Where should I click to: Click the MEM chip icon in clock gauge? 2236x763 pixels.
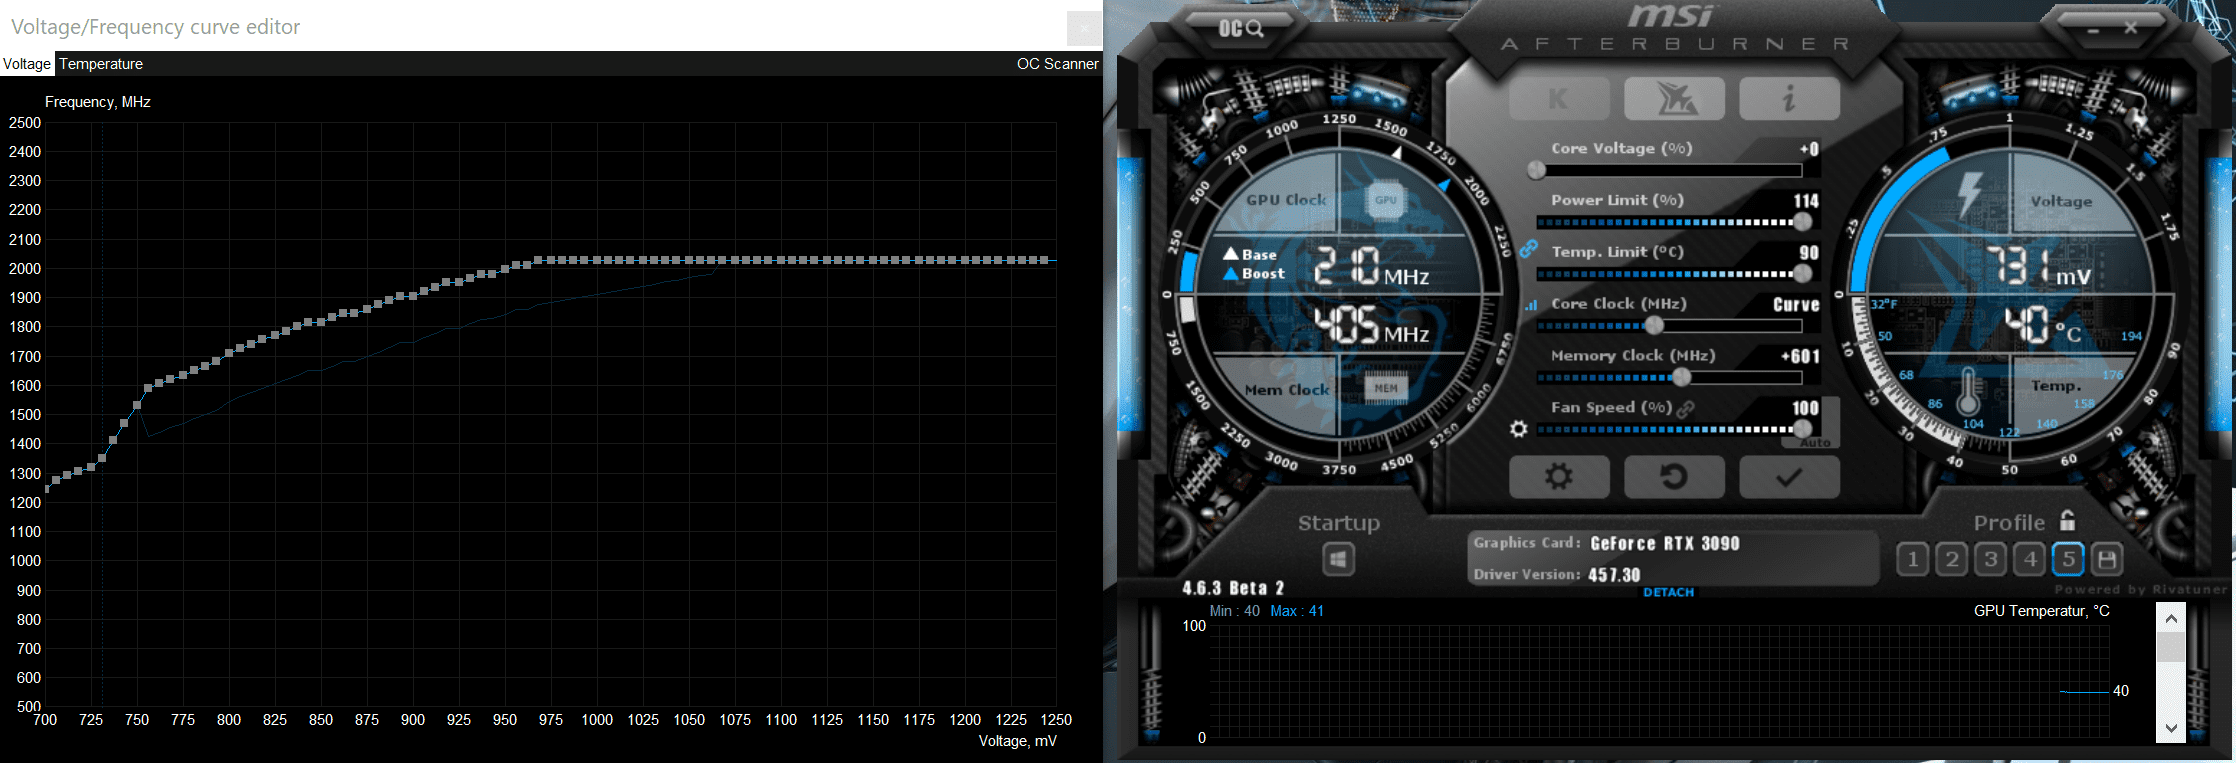[1386, 388]
